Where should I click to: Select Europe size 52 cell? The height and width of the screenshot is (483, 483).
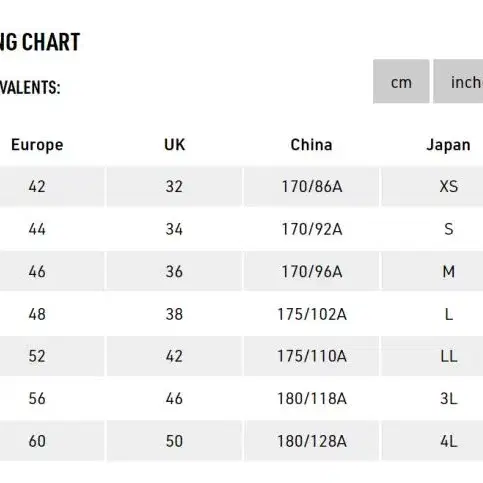52,356
